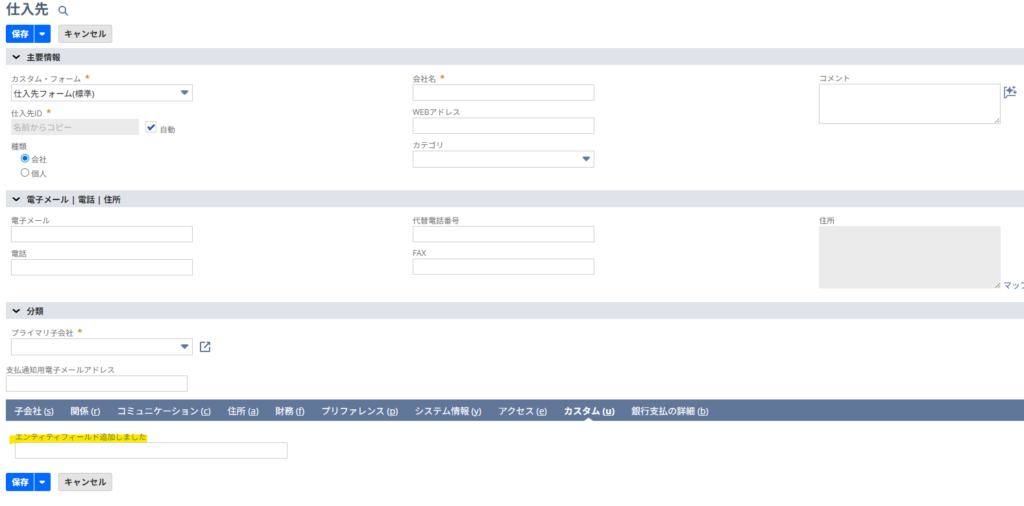Toggle the 自動 checkbox for supplier ID
1024x506 pixels.
coord(151,127)
